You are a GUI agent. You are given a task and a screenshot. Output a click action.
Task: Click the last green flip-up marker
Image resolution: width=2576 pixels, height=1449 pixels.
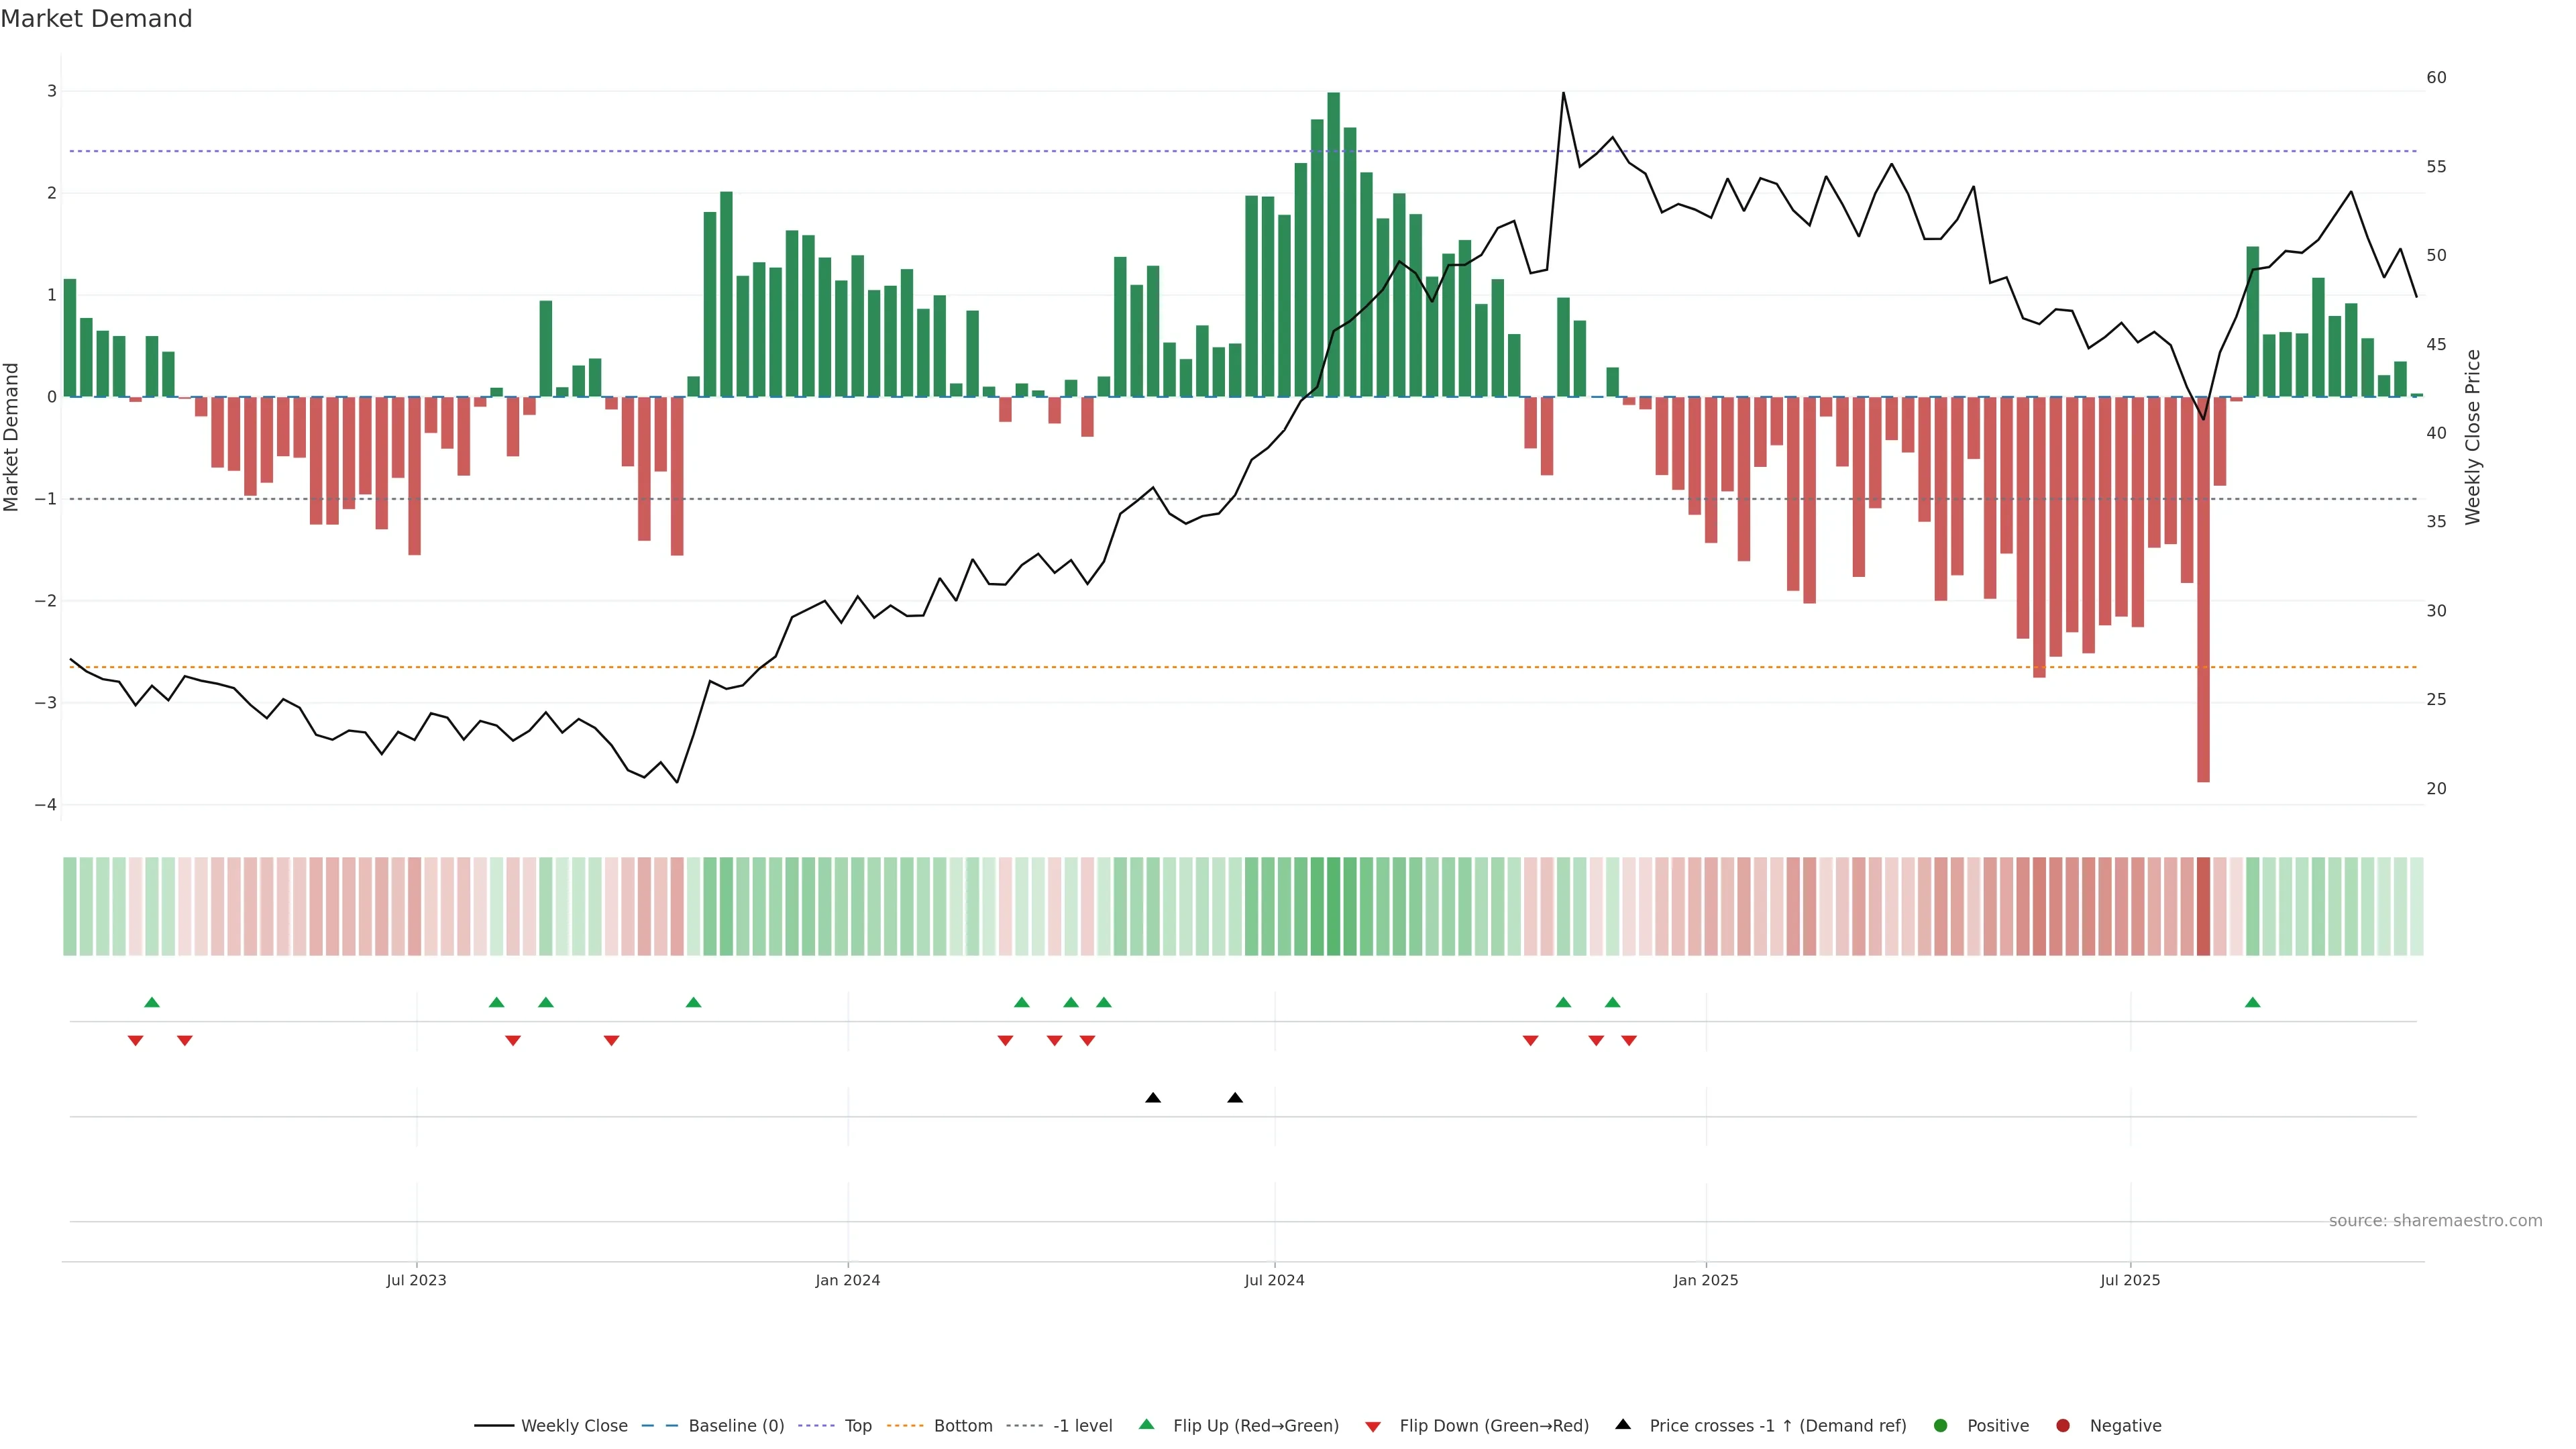pos(2252,1002)
